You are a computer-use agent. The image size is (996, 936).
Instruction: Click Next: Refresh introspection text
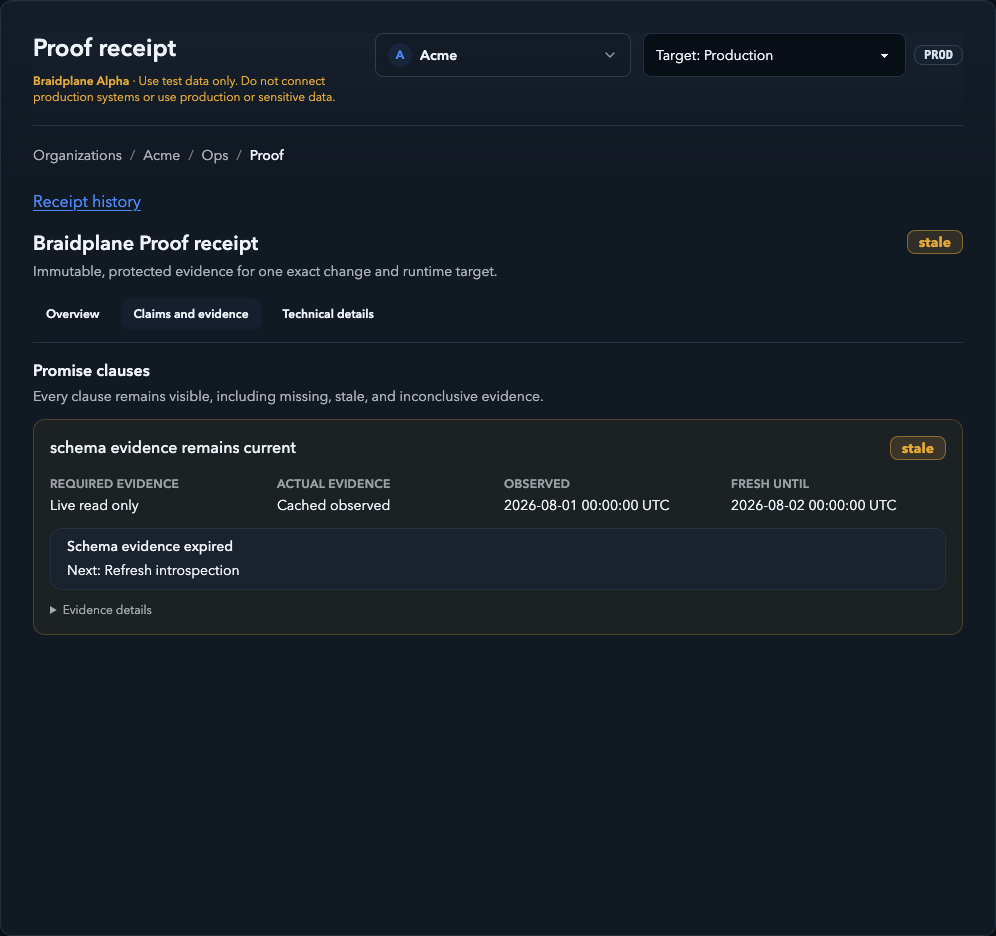click(x=153, y=570)
